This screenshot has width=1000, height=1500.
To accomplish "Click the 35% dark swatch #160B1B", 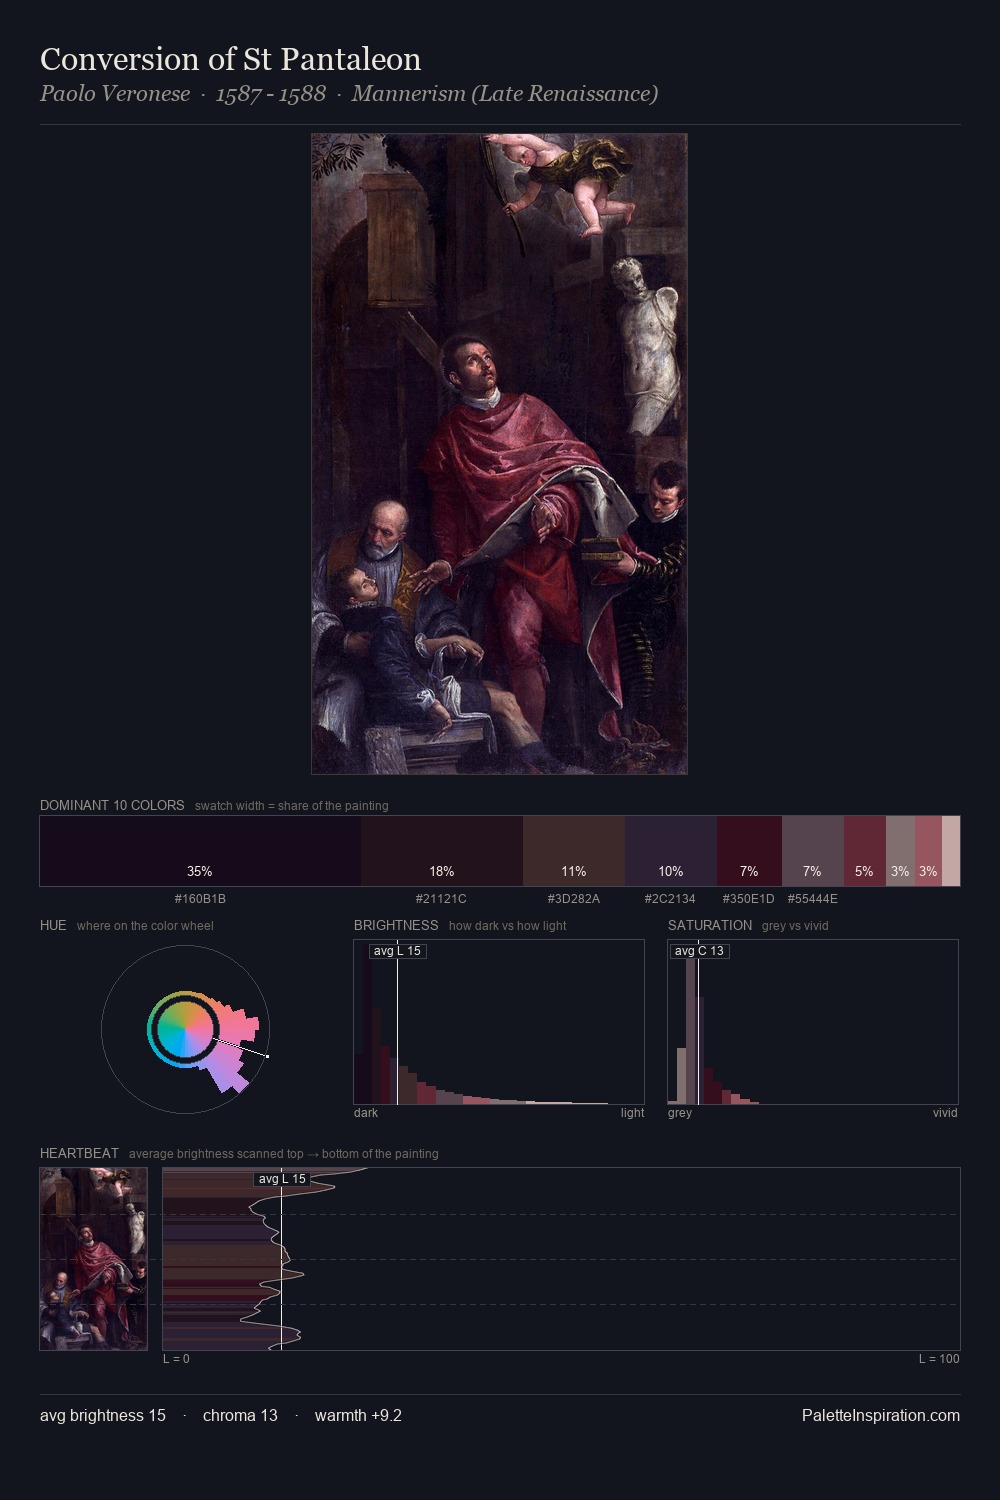I will 200,851.
